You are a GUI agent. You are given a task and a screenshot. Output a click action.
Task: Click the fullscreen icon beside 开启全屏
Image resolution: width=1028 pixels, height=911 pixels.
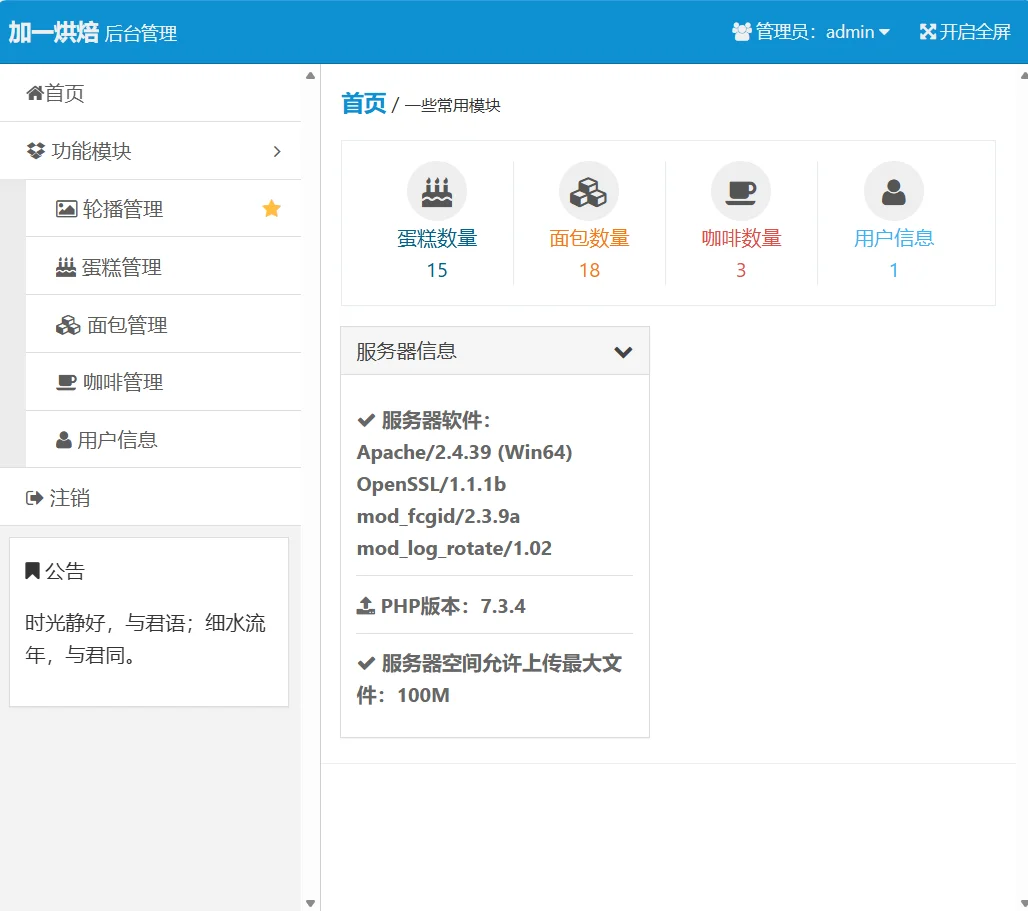pyautogui.click(x=926, y=31)
